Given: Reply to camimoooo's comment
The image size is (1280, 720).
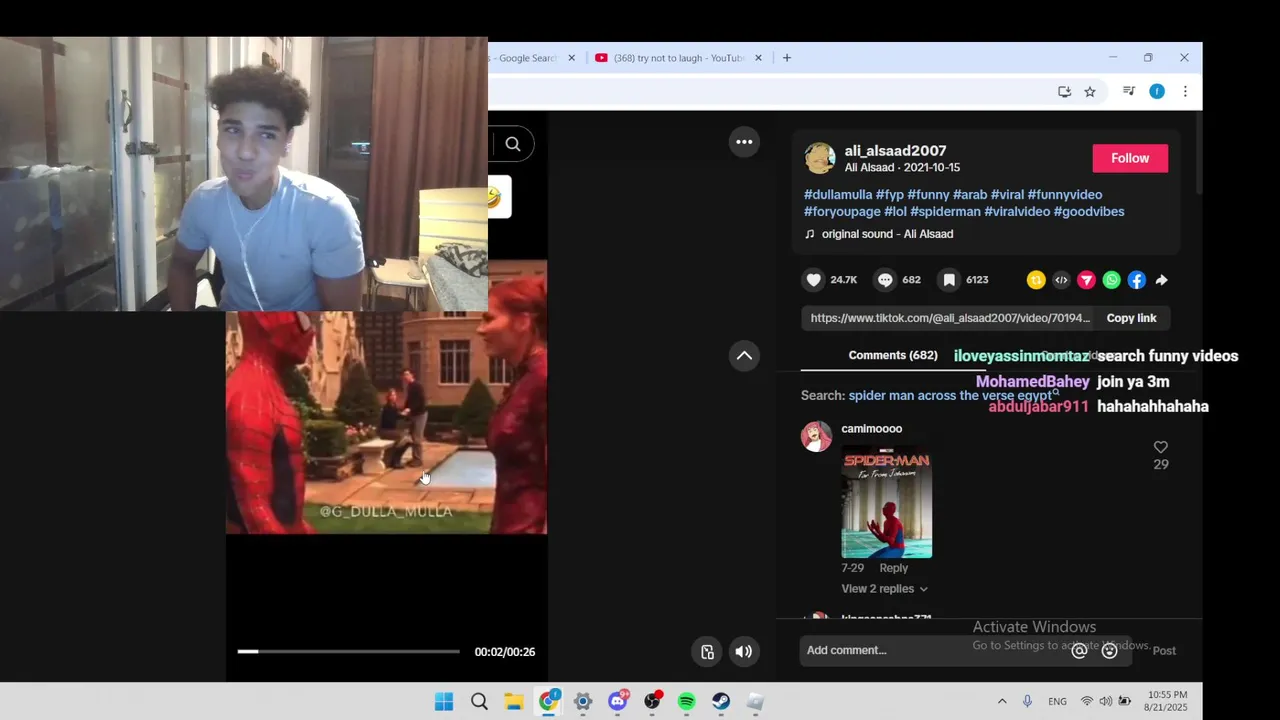Looking at the screenshot, I should [894, 568].
